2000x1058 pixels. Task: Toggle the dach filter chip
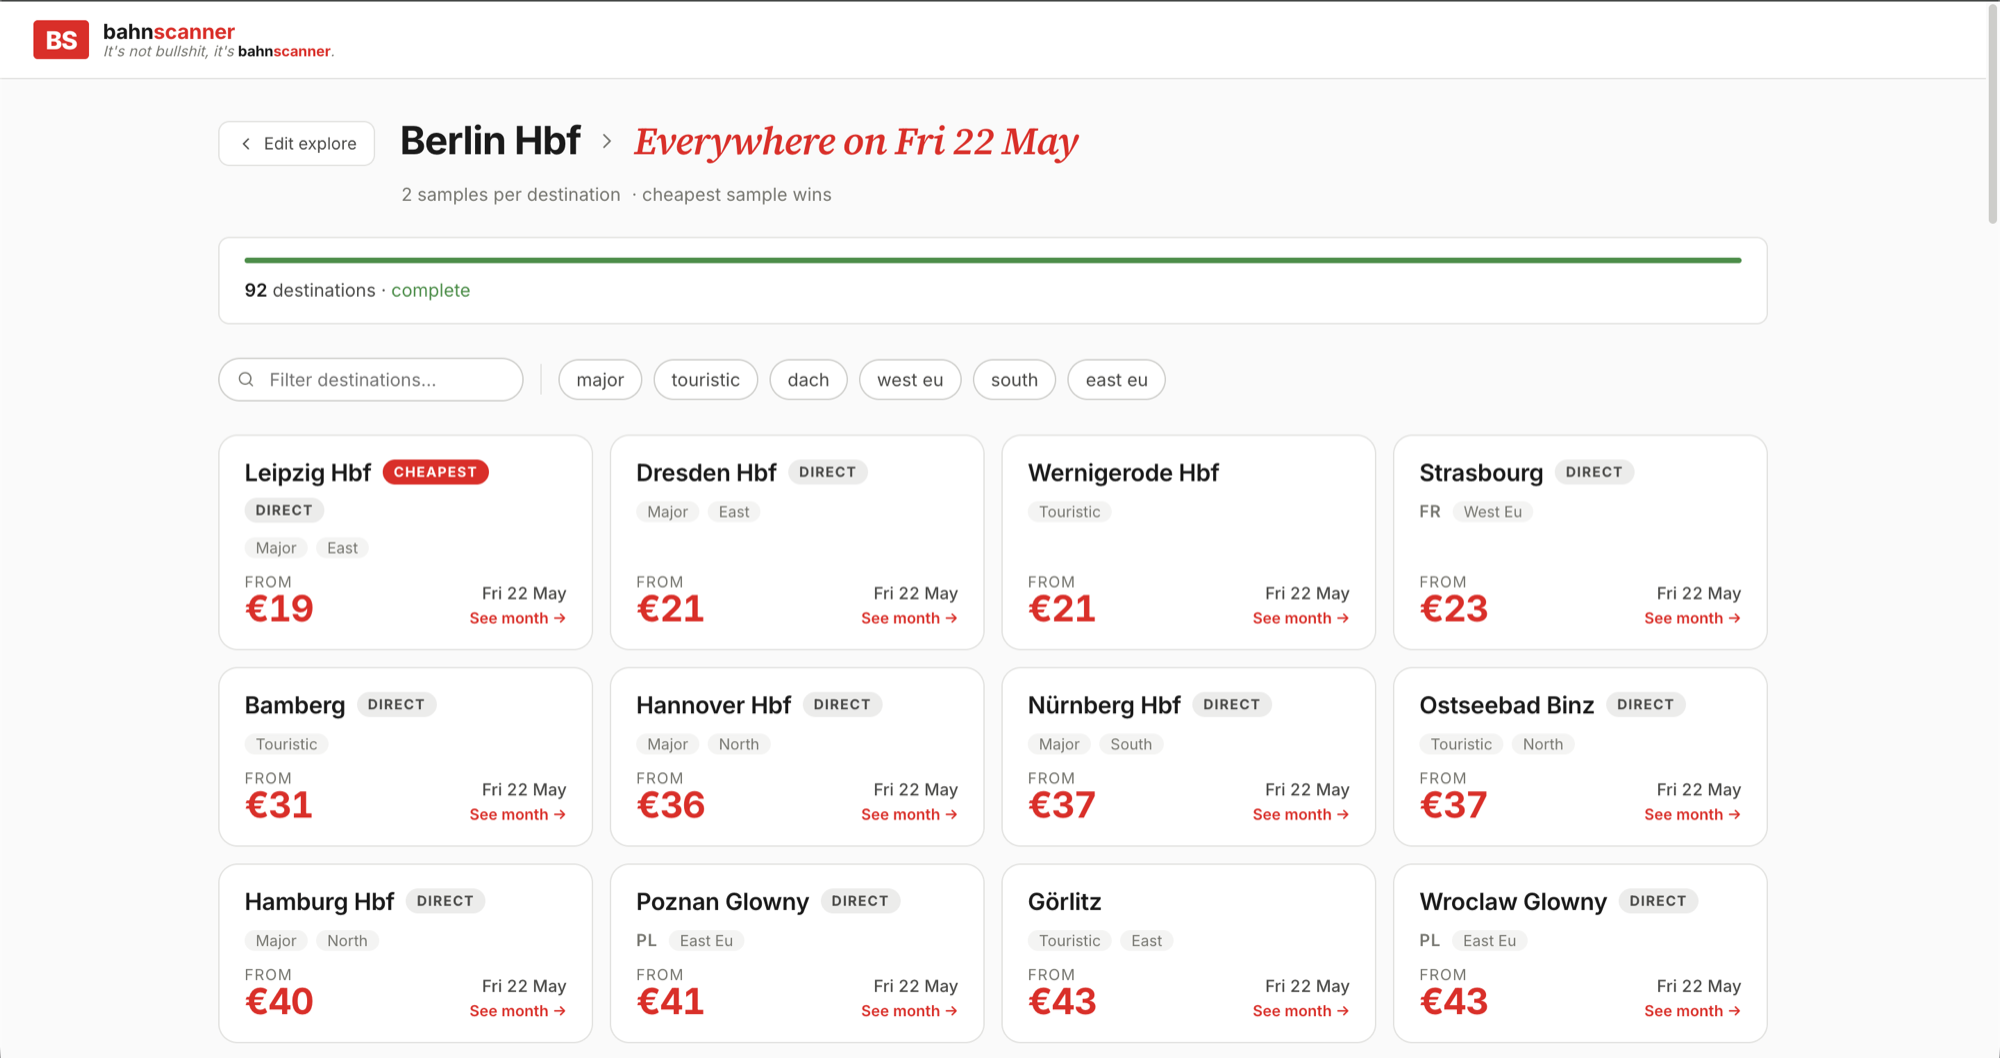pos(808,380)
